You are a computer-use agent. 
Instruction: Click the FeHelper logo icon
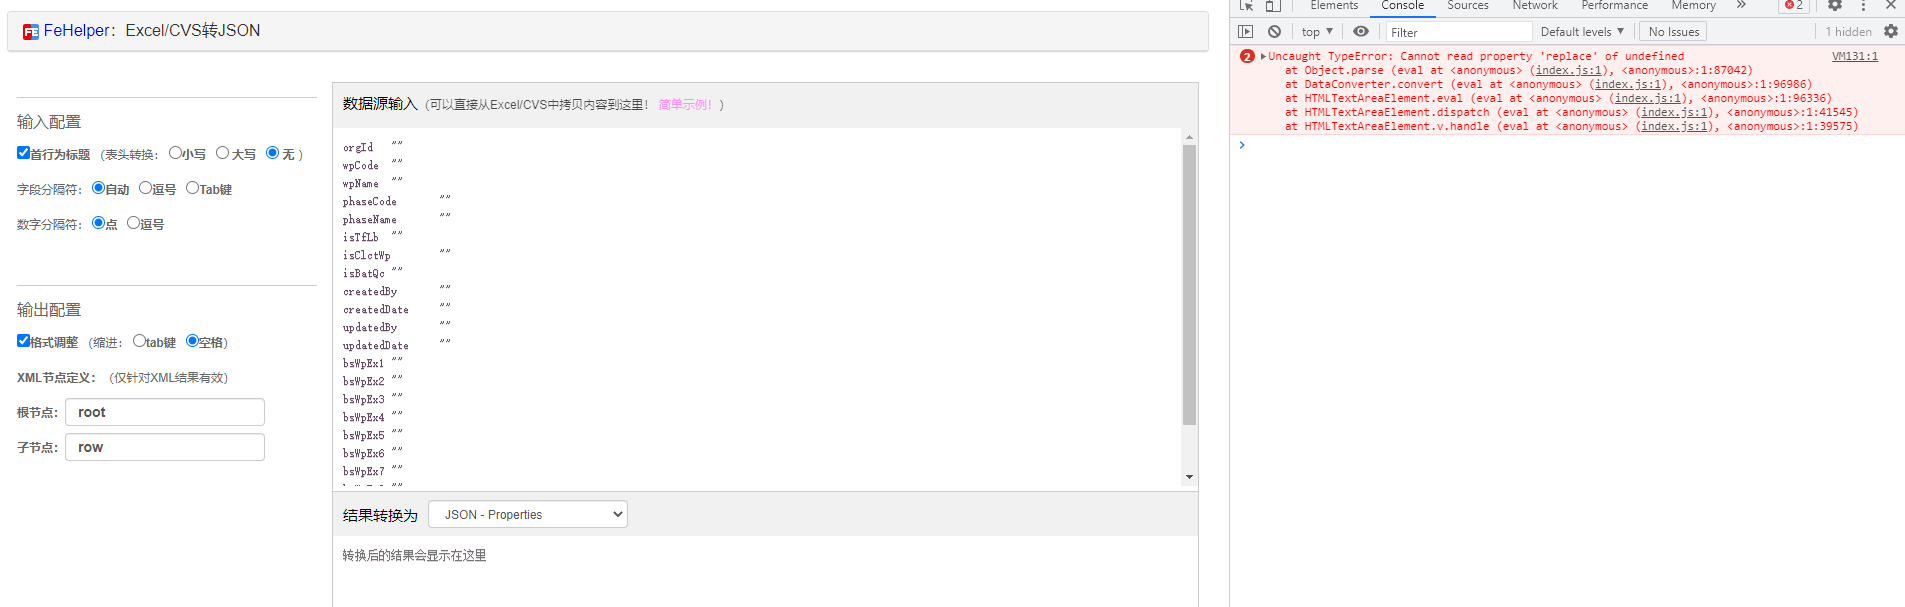click(31, 32)
